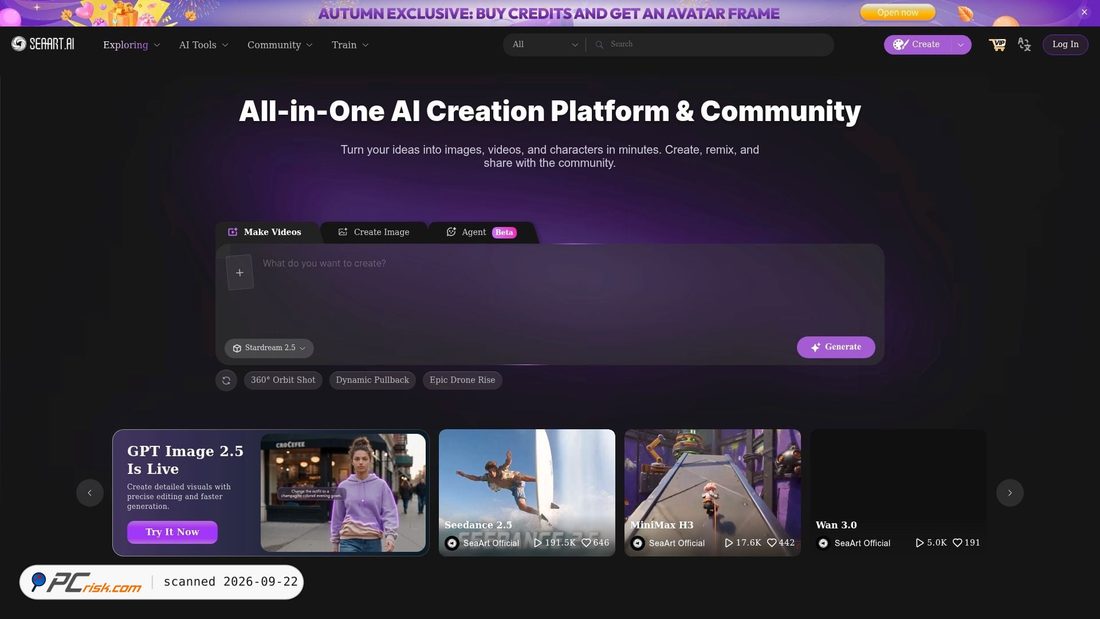Expand the Exploring menu
1100x619 pixels.
131,45
